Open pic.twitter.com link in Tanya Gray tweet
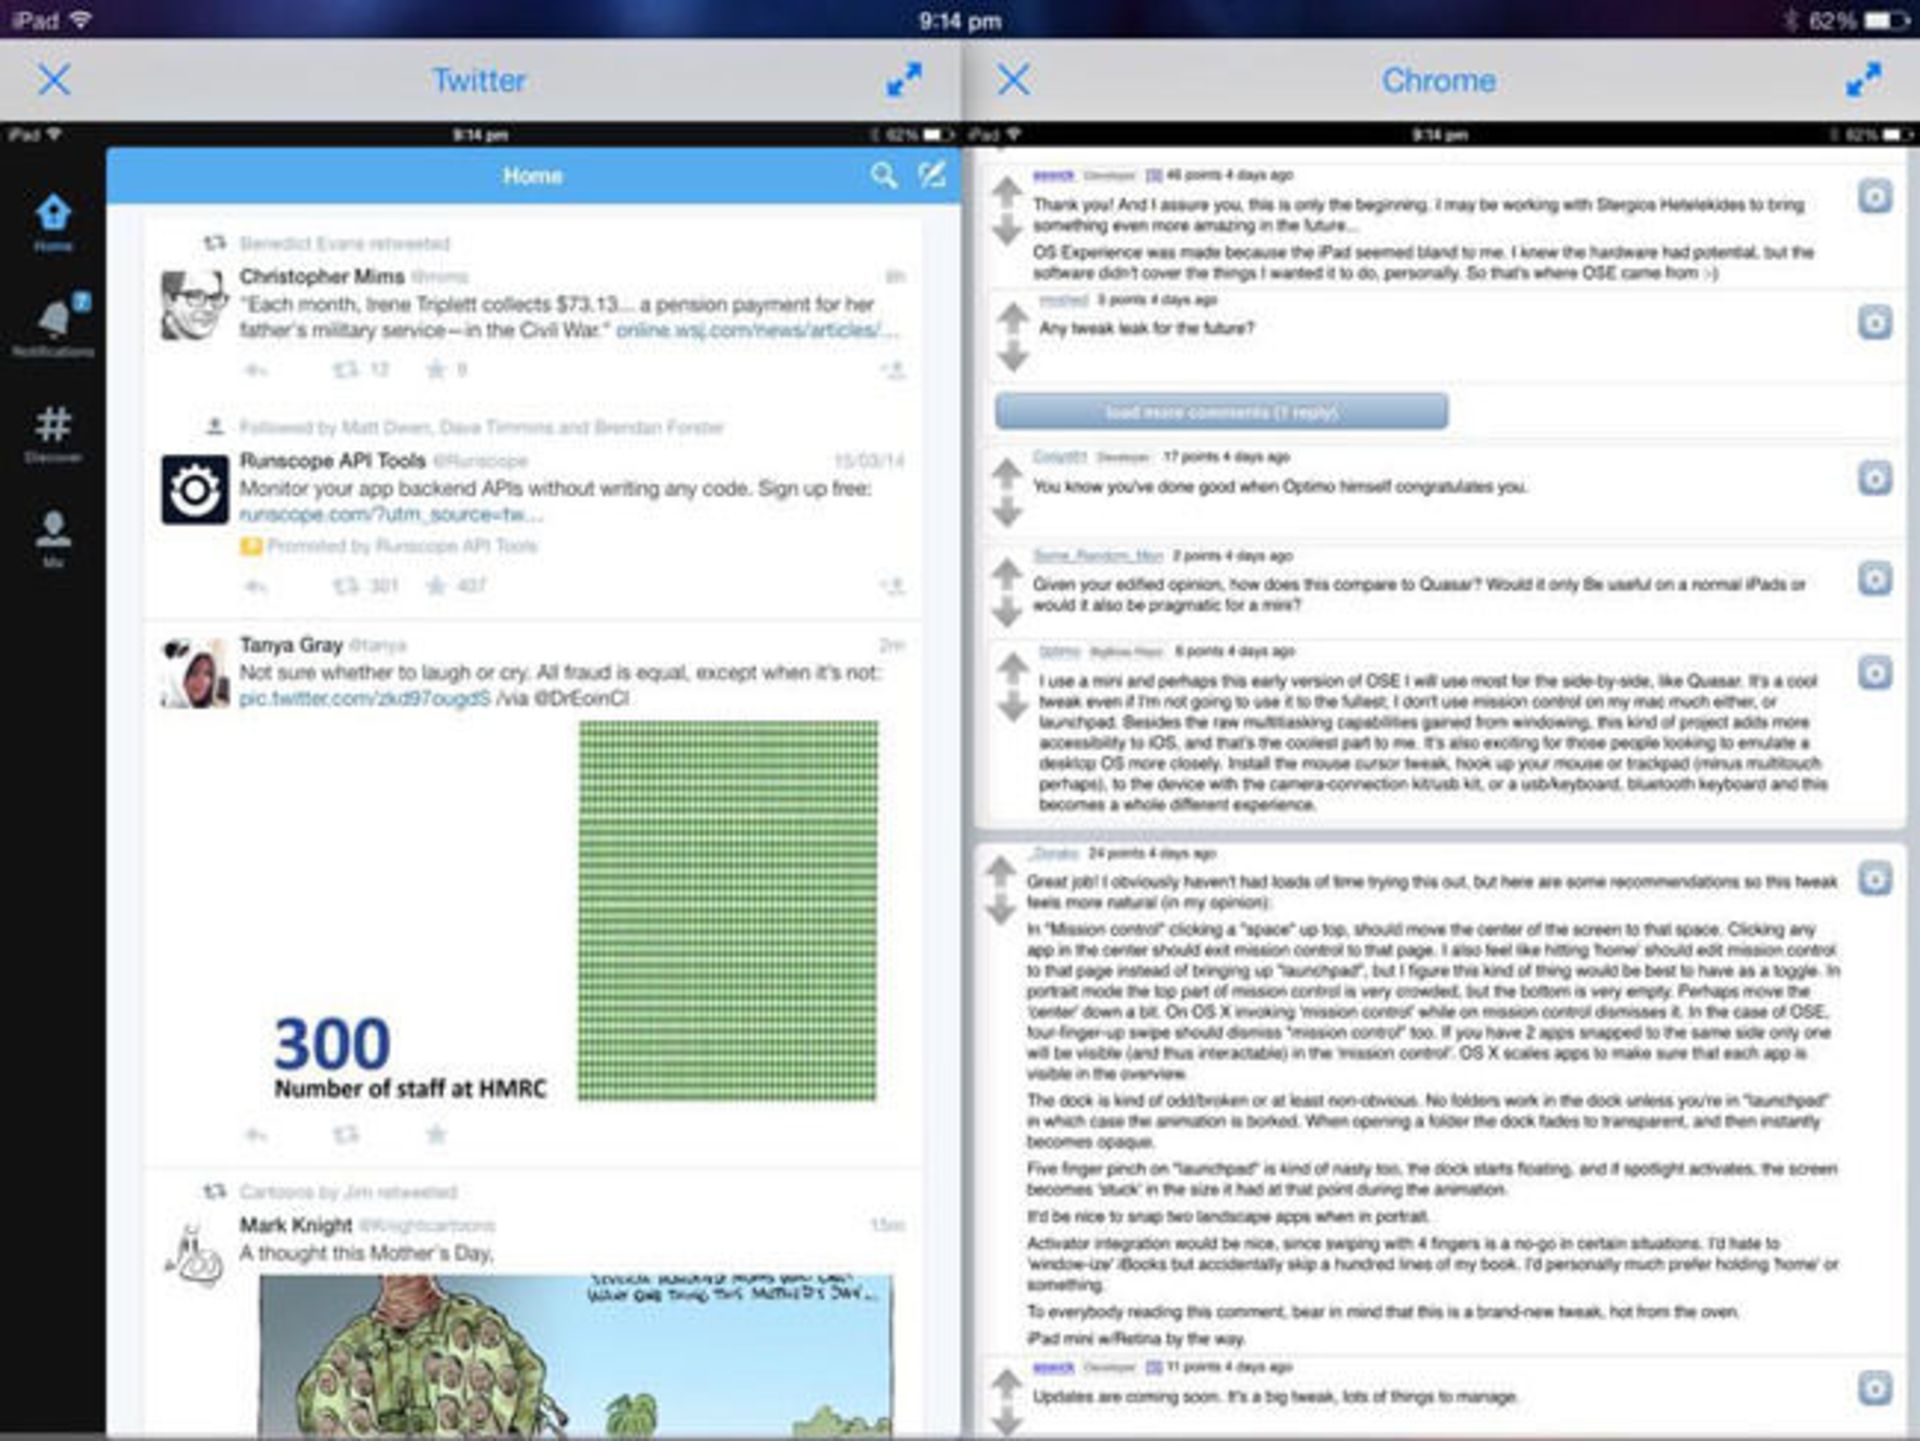Image resolution: width=1920 pixels, height=1441 pixels. point(364,698)
